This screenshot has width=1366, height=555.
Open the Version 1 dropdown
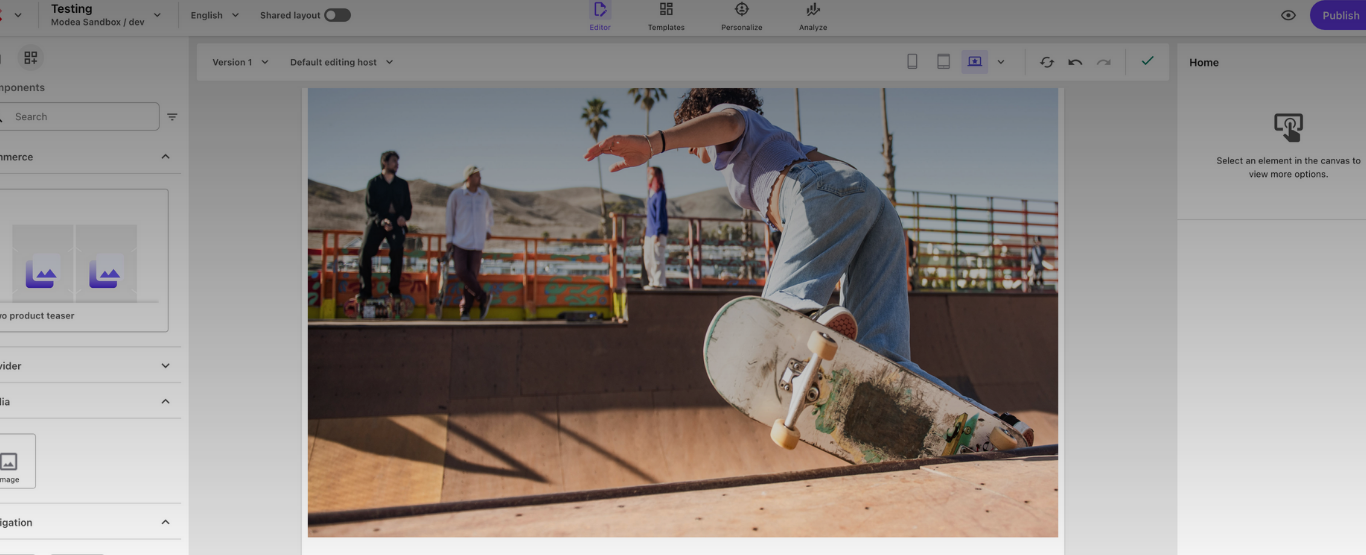click(x=240, y=62)
